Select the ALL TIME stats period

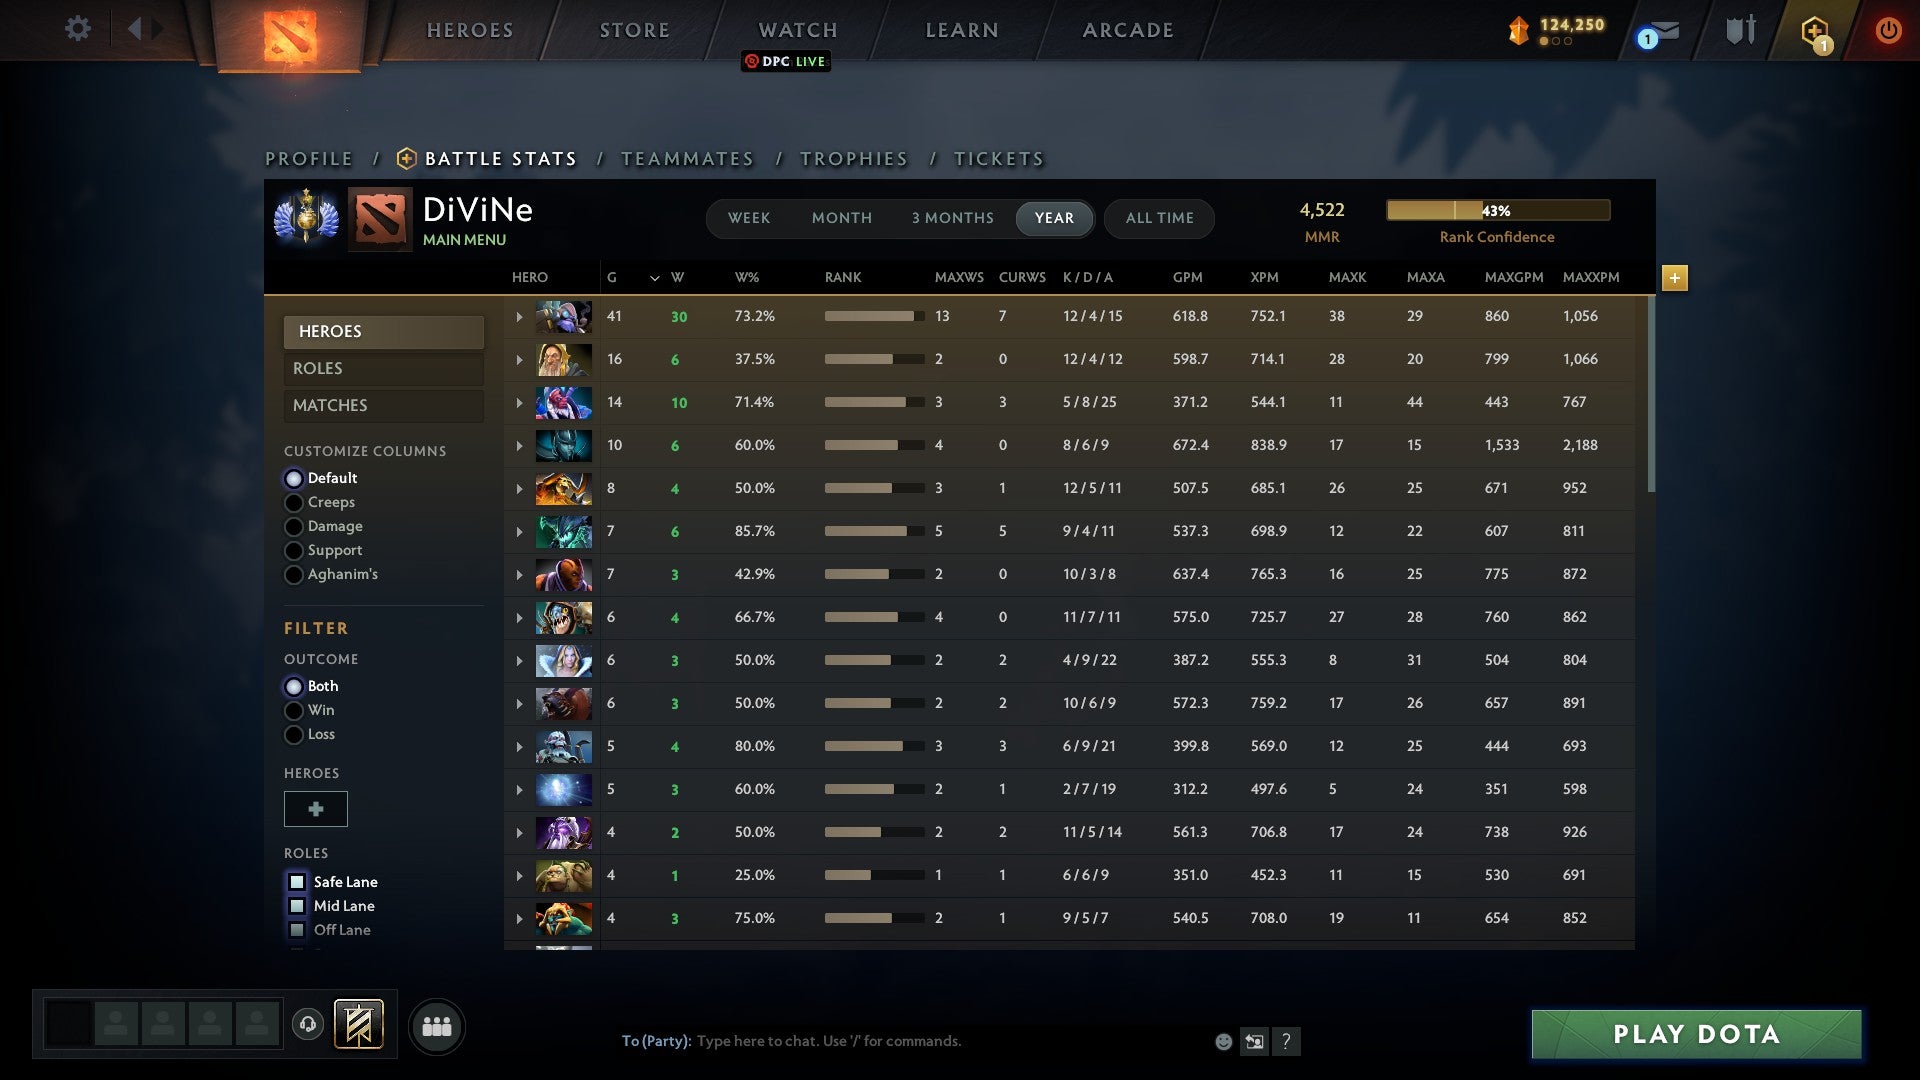click(x=1159, y=218)
